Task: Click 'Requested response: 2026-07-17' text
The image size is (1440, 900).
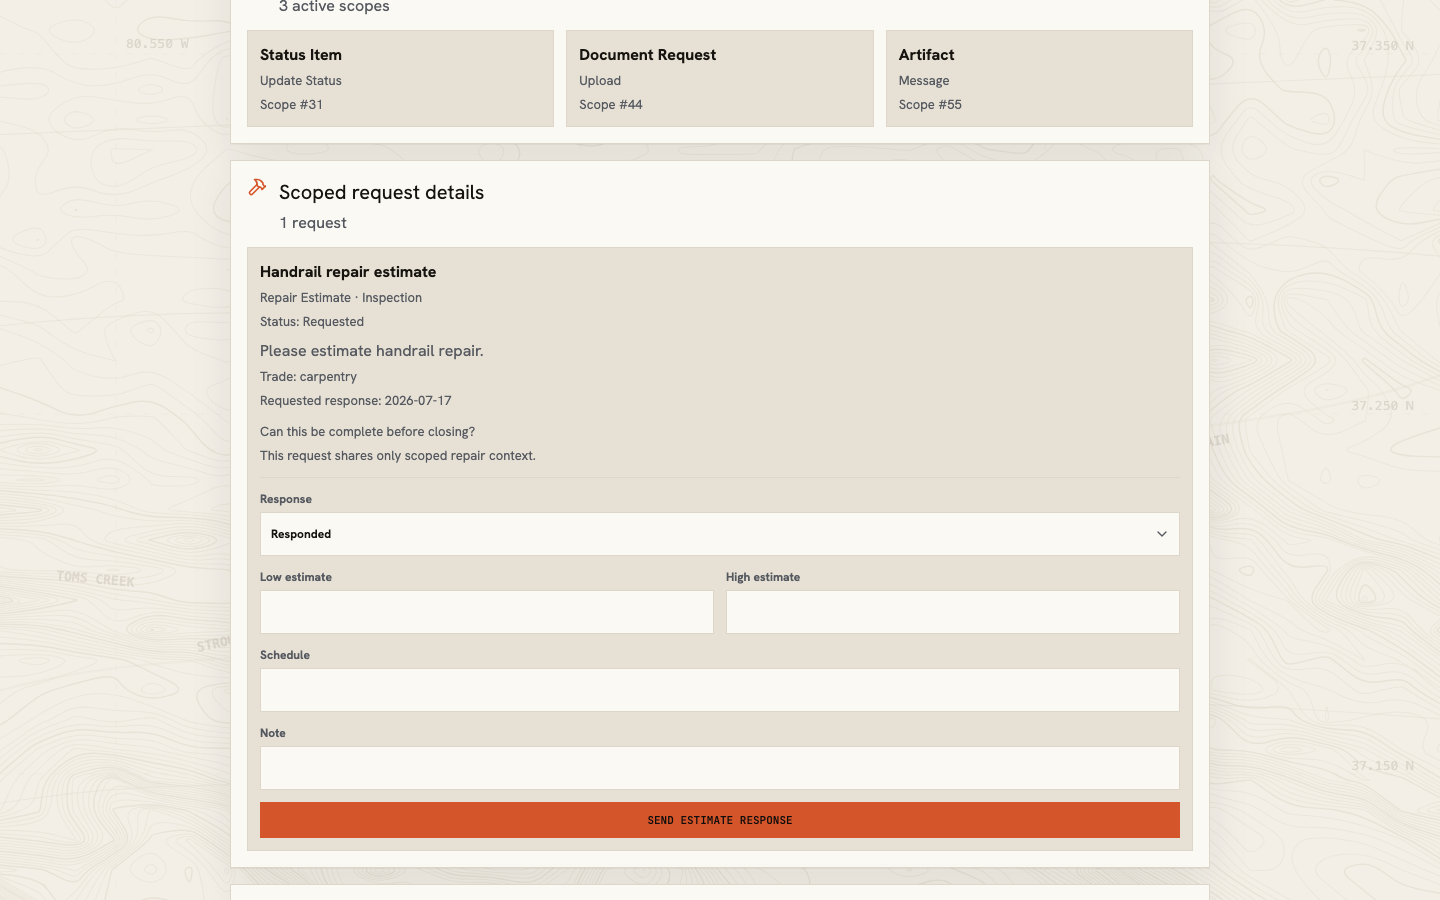Action: pyautogui.click(x=356, y=401)
